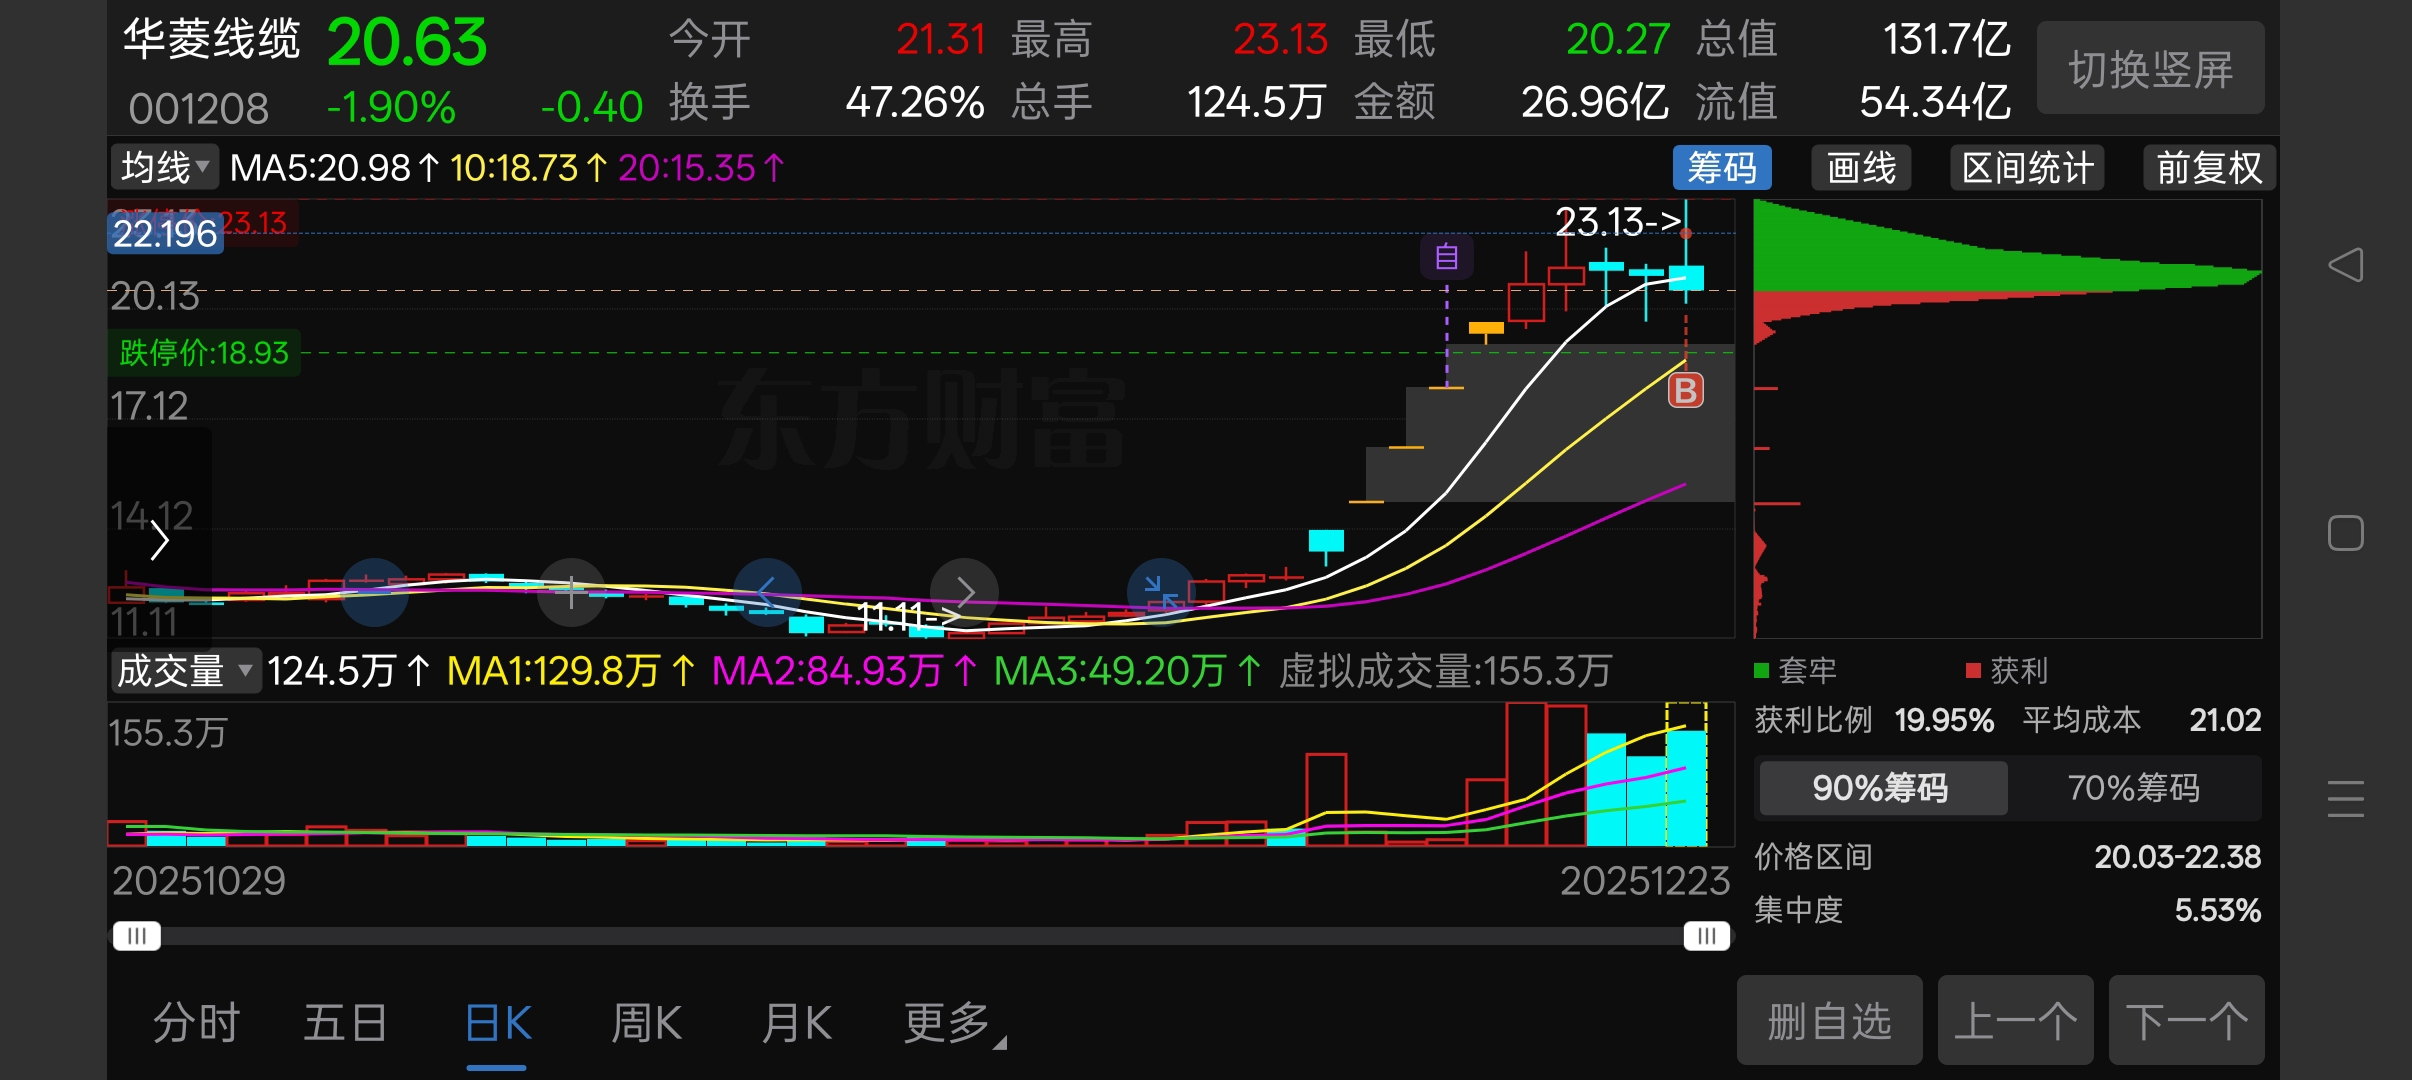This screenshot has height=1080, width=2412.
Task: Tap the left arrow chart navigation circle
Action: [767, 592]
